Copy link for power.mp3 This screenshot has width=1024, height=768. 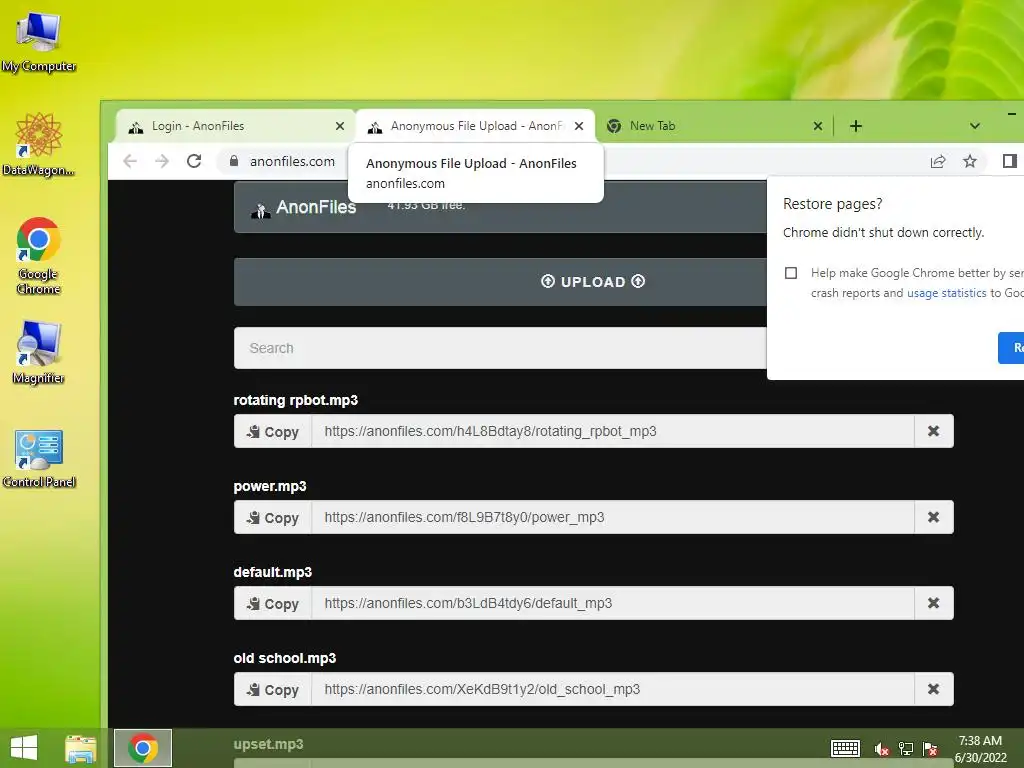273,517
